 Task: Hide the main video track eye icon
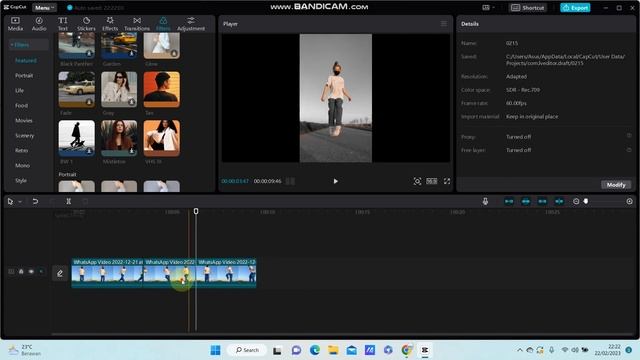click(31, 271)
